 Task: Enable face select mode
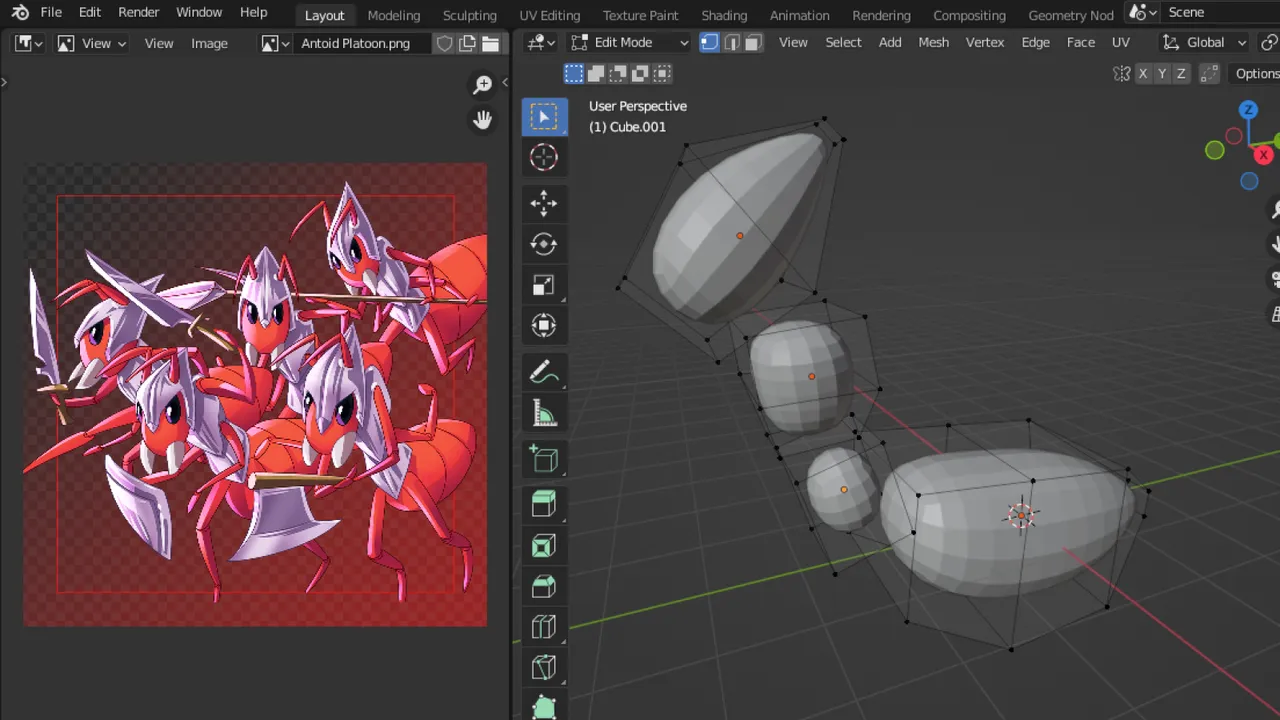[753, 42]
